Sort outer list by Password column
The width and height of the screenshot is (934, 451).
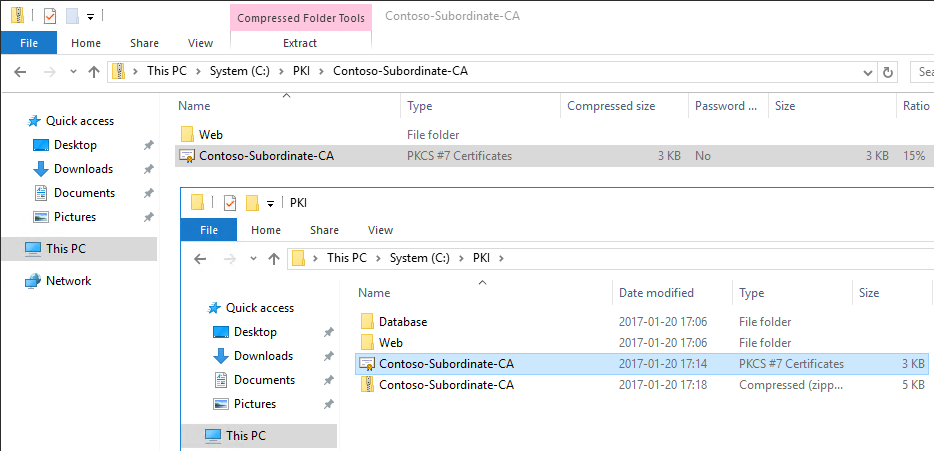[727, 106]
